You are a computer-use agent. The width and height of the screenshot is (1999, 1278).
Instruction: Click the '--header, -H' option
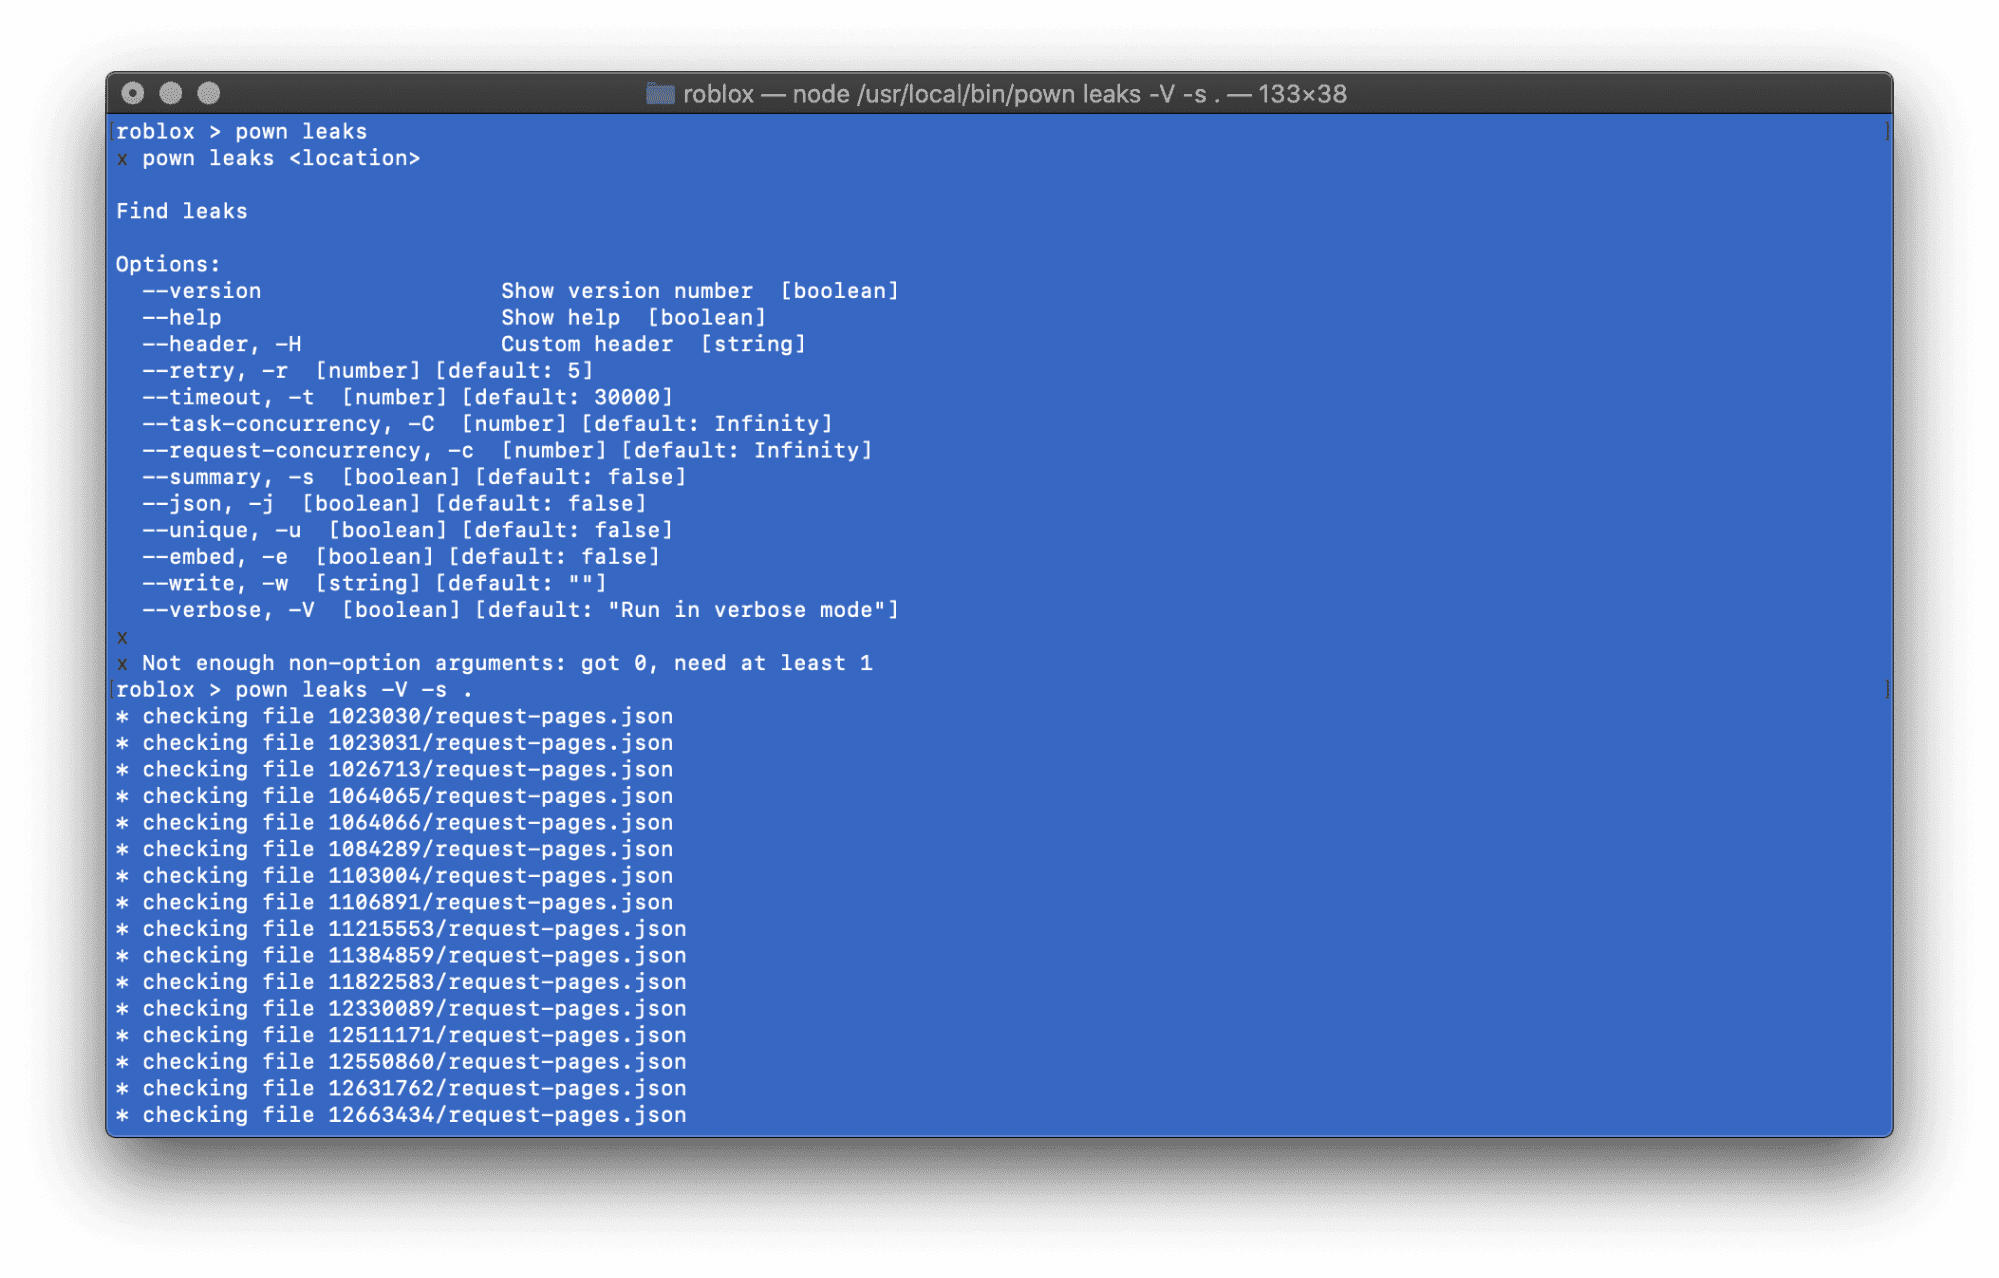click(x=221, y=344)
